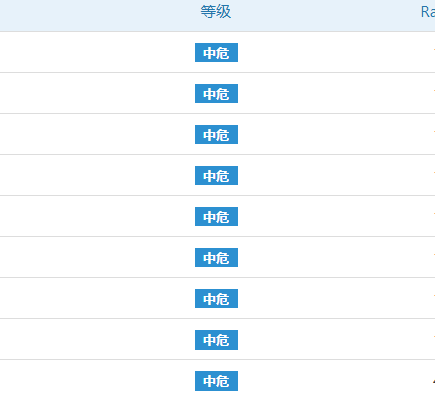Click the orange rank mark in seventh row

pyautogui.click(x=434, y=296)
